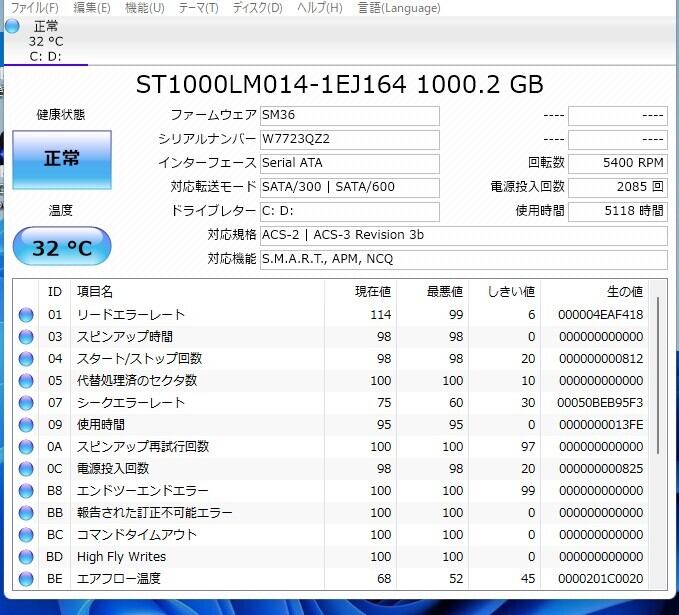679x615 pixels.
Task: Click the status orb for エアフロー温度 row
Action: click(x=26, y=579)
